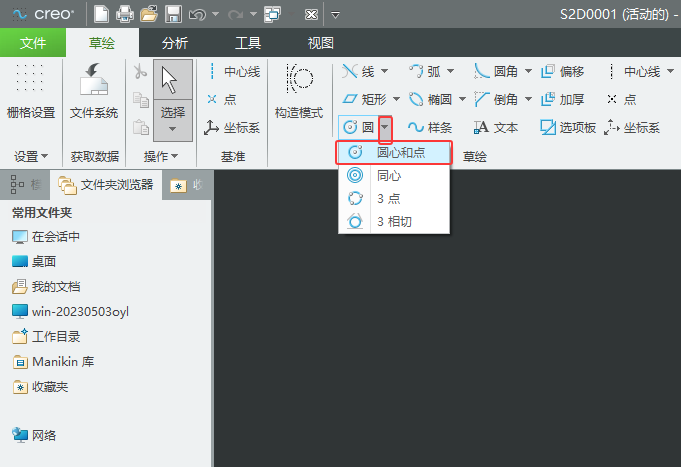The image size is (681, 467).
Task: Click 坐标系 in the 基准 group
Action: 232,128
